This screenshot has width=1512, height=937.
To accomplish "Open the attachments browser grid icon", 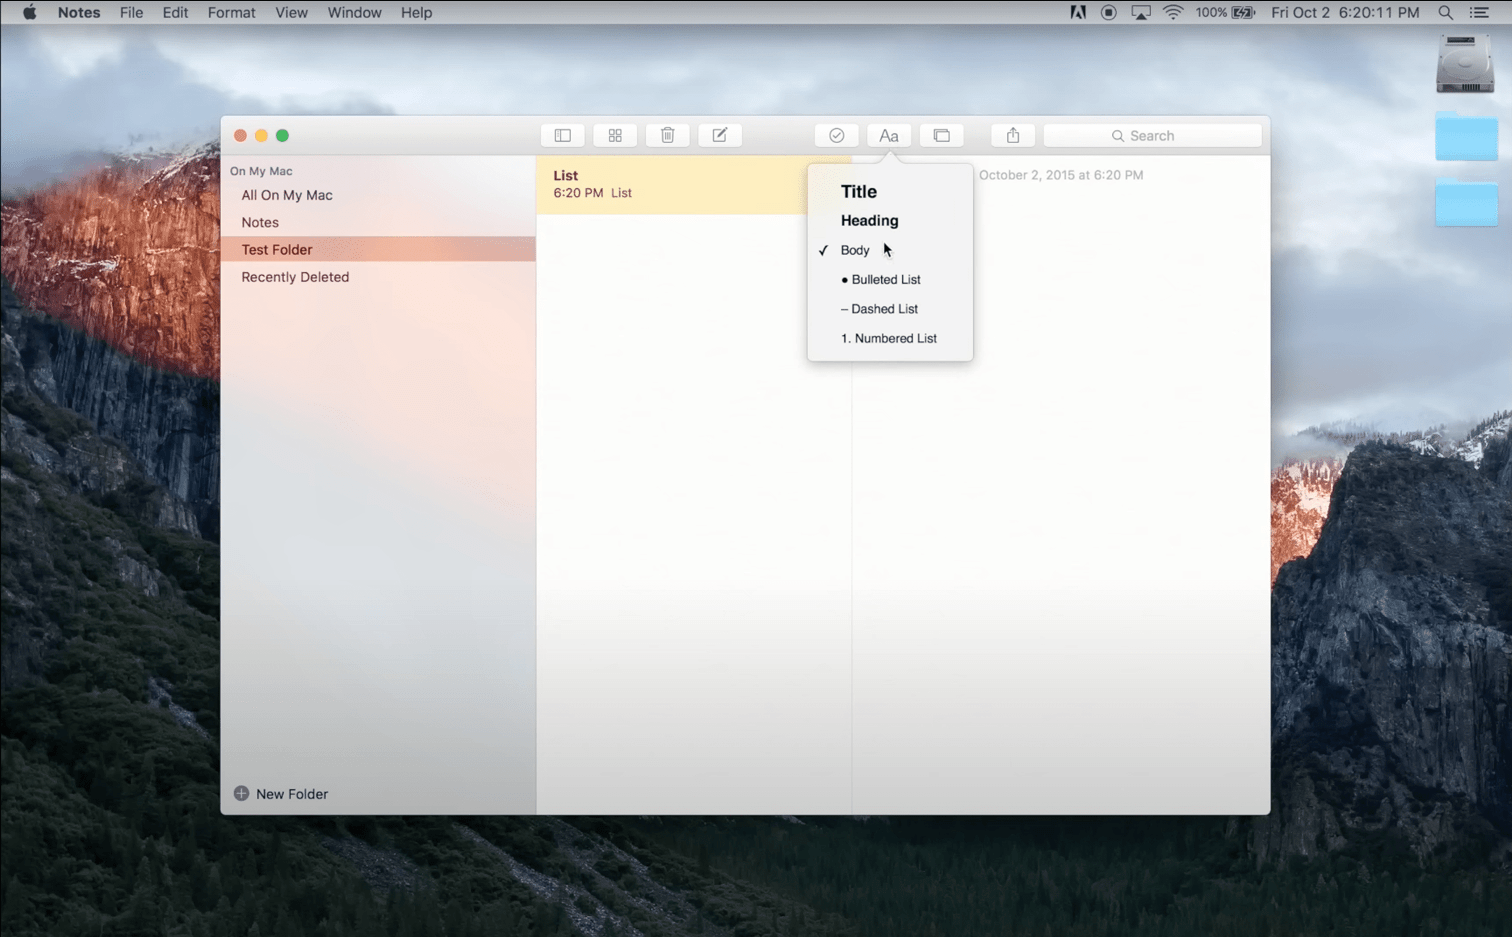I will pos(615,135).
